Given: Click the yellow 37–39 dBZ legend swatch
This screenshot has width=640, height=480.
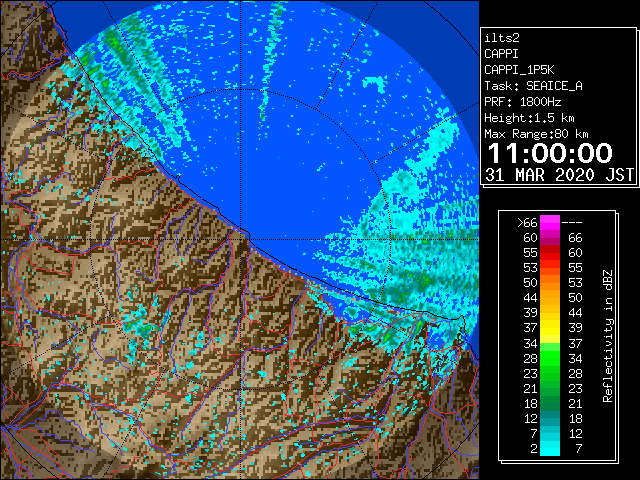Looking at the screenshot, I should [x=550, y=328].
